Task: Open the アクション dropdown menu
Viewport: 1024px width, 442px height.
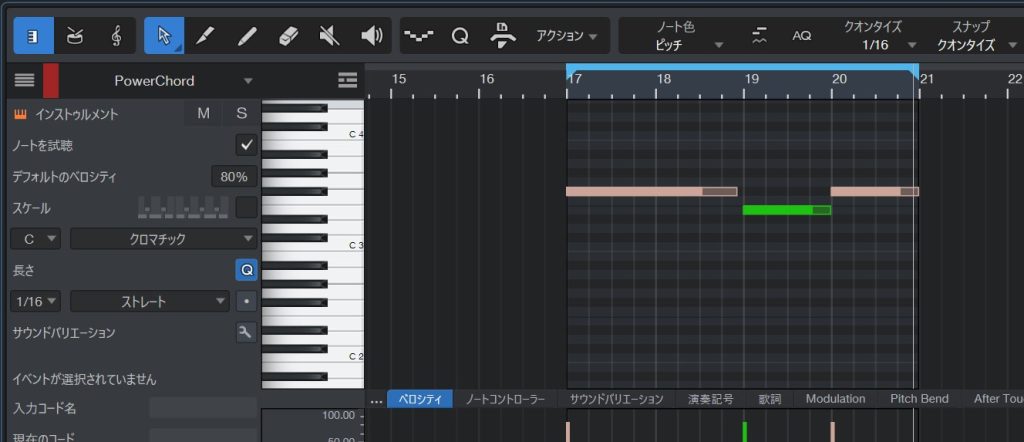Action: [566, 36]
